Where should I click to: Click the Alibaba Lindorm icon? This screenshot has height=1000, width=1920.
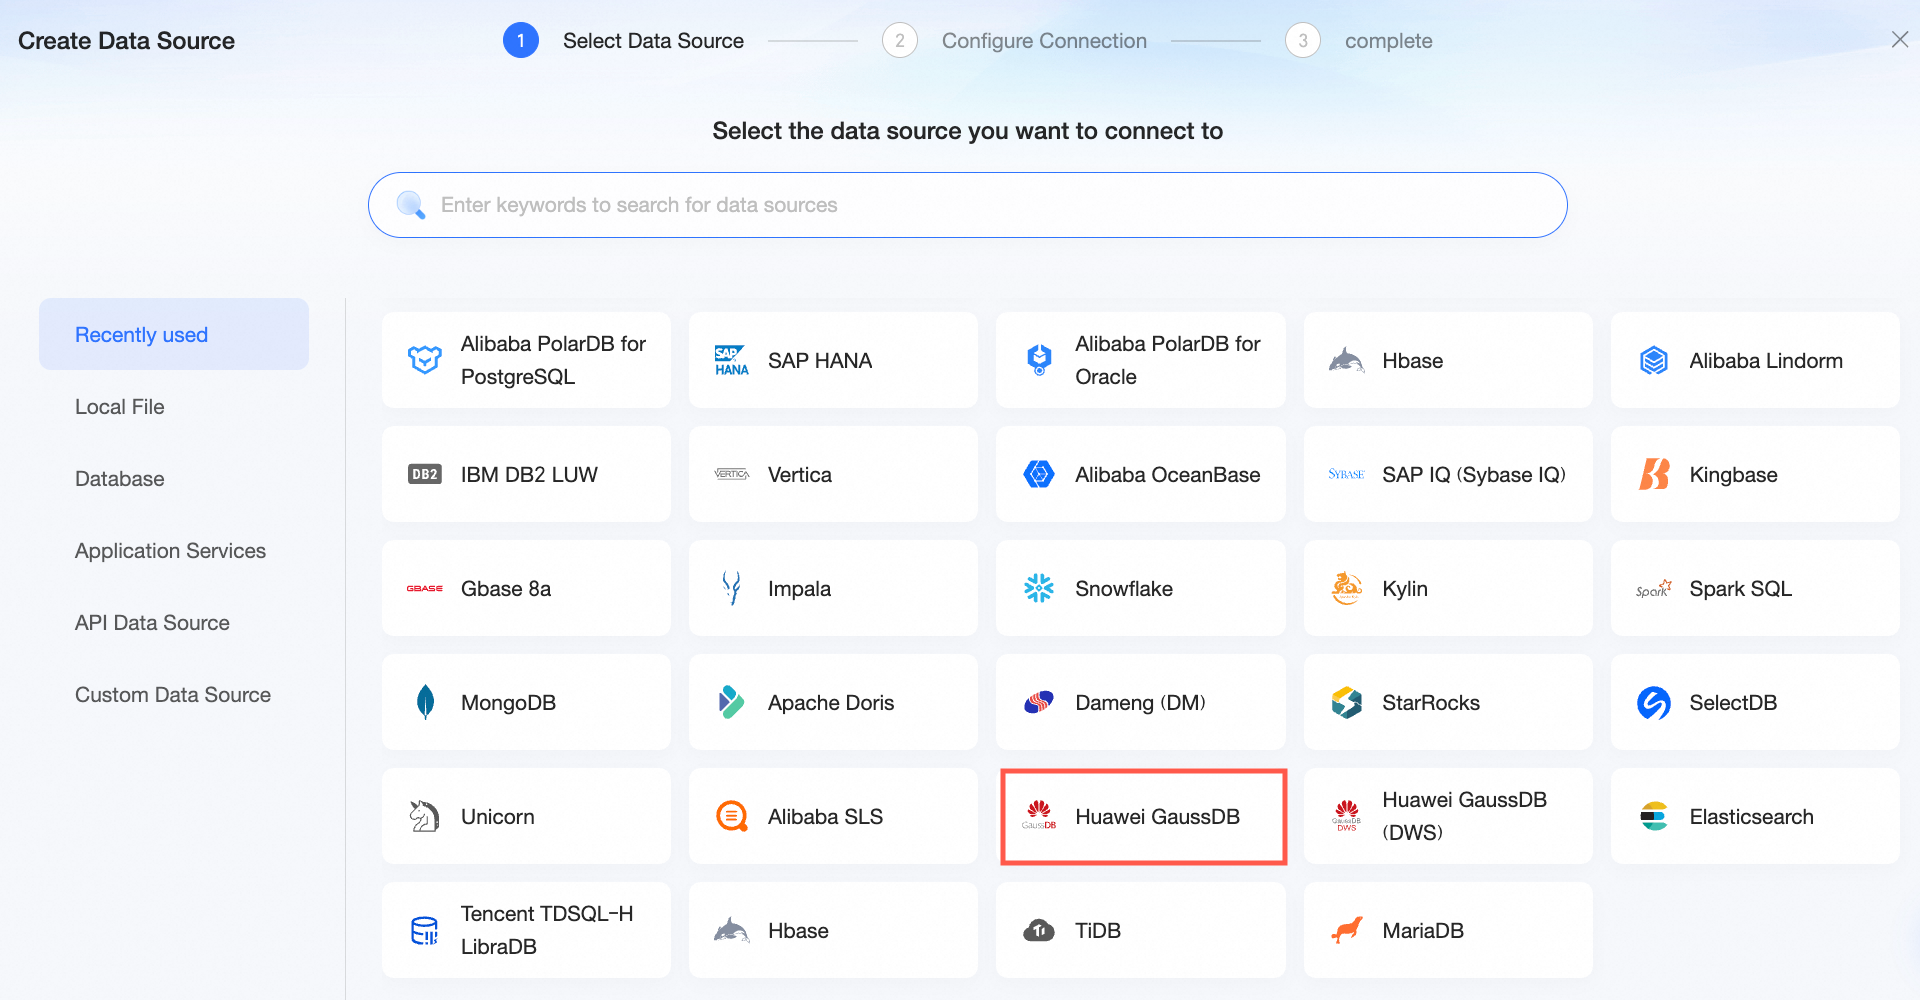(1654, 360)
